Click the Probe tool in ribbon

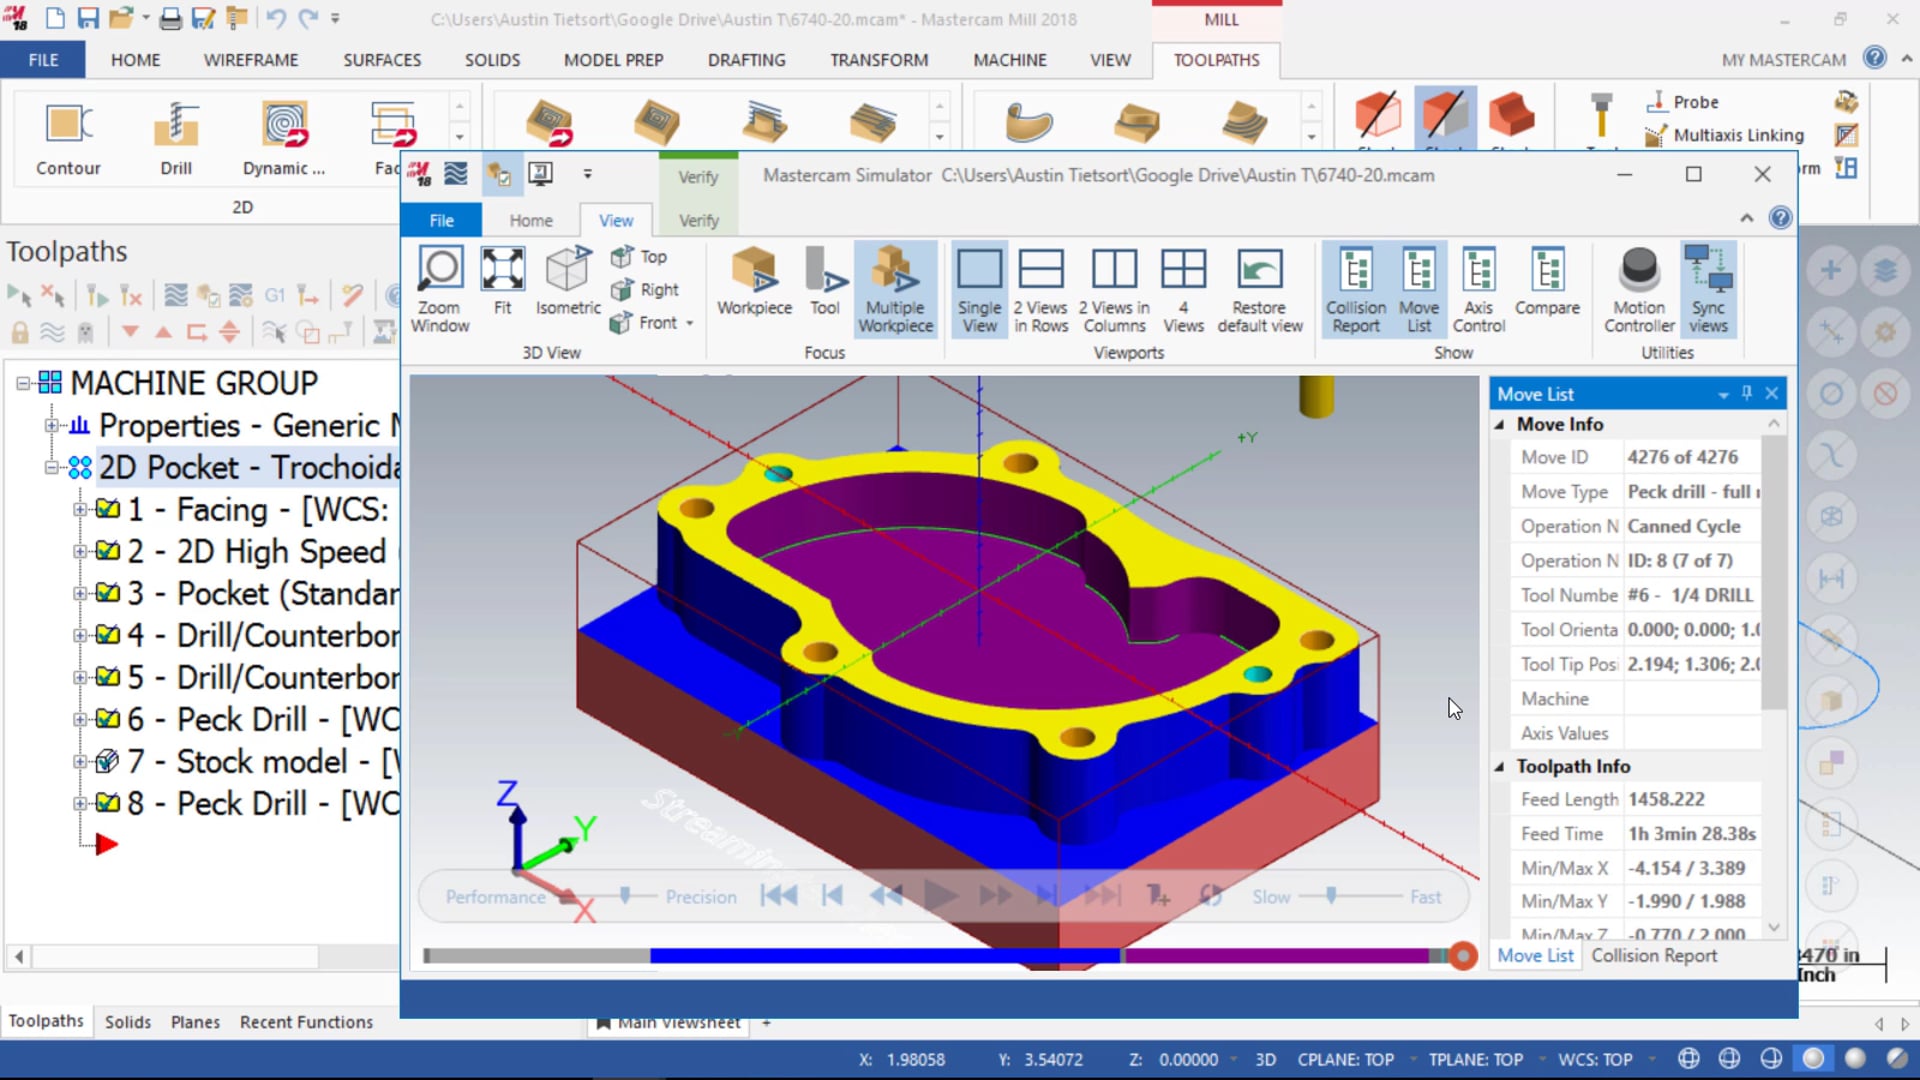coord(1682,102)
